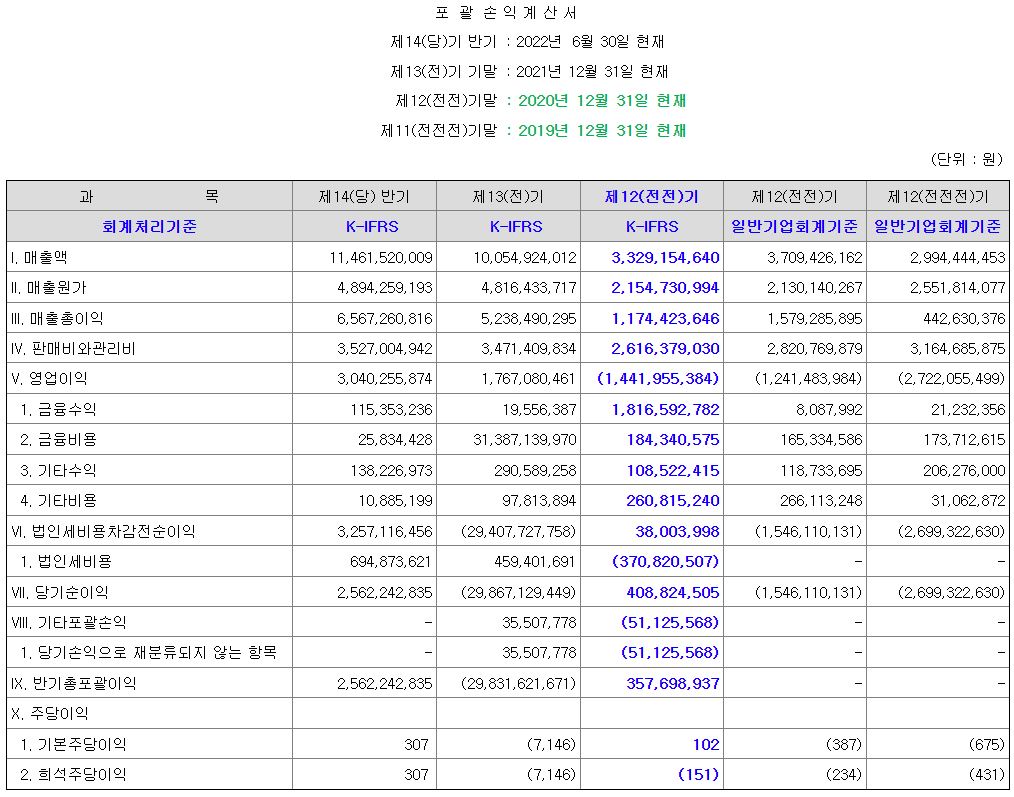This screenshot has height=797, width=1014.
Task: Select the value 2,994,444,453
Action: coord(958,257)
